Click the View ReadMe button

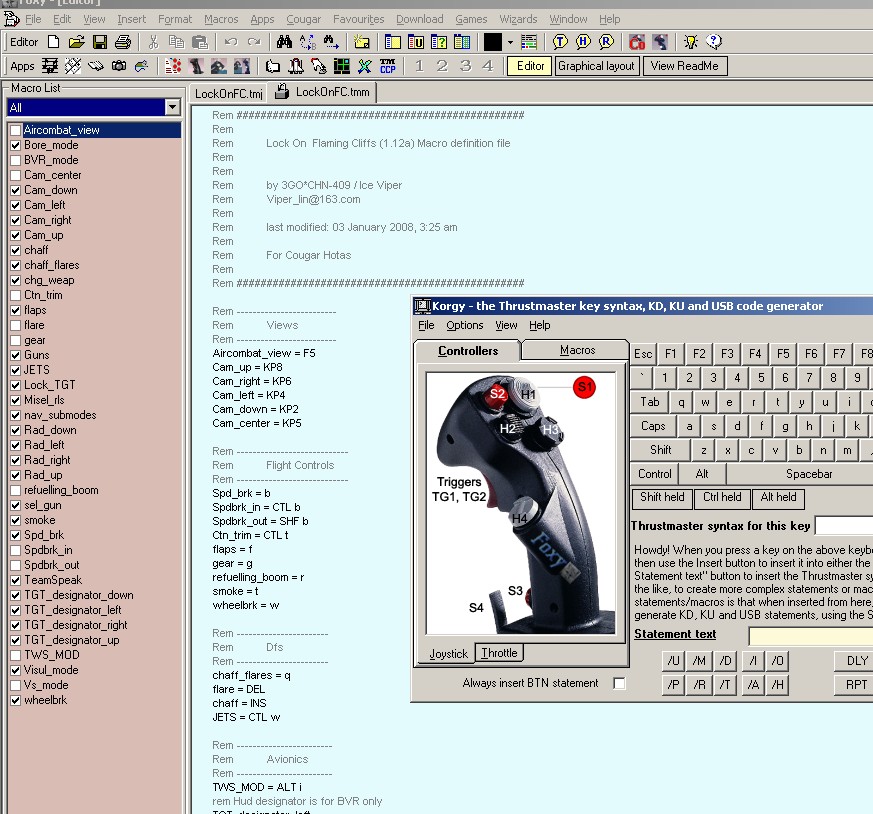point(684,66)
